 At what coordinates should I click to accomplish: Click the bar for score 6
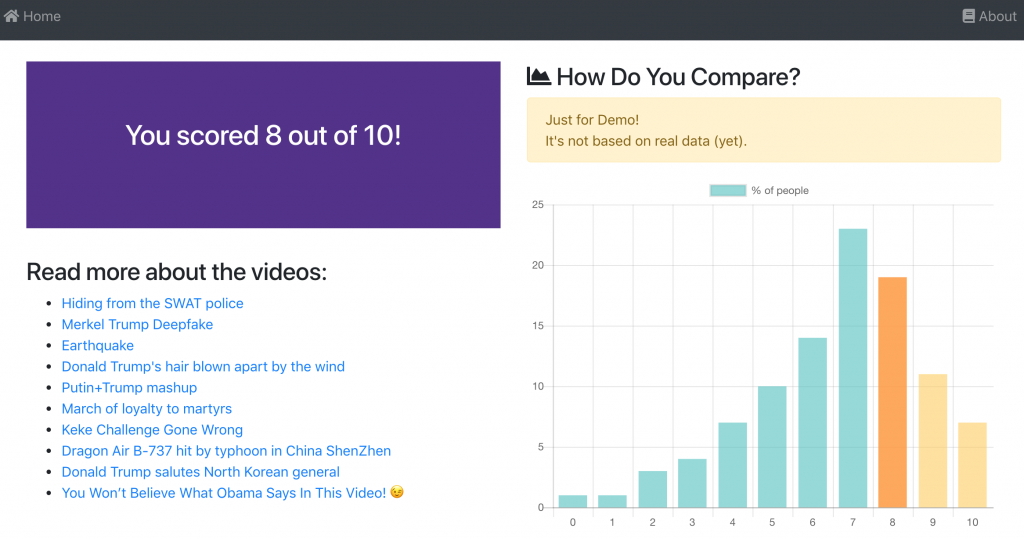tap(812, 423)
